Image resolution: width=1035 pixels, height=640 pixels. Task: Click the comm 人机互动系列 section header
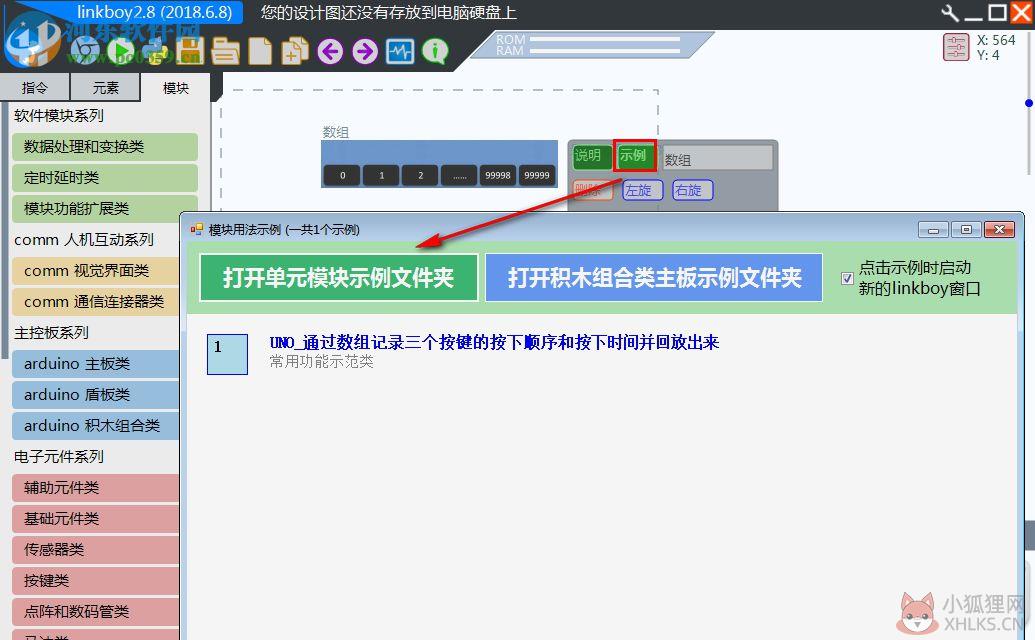84,240
